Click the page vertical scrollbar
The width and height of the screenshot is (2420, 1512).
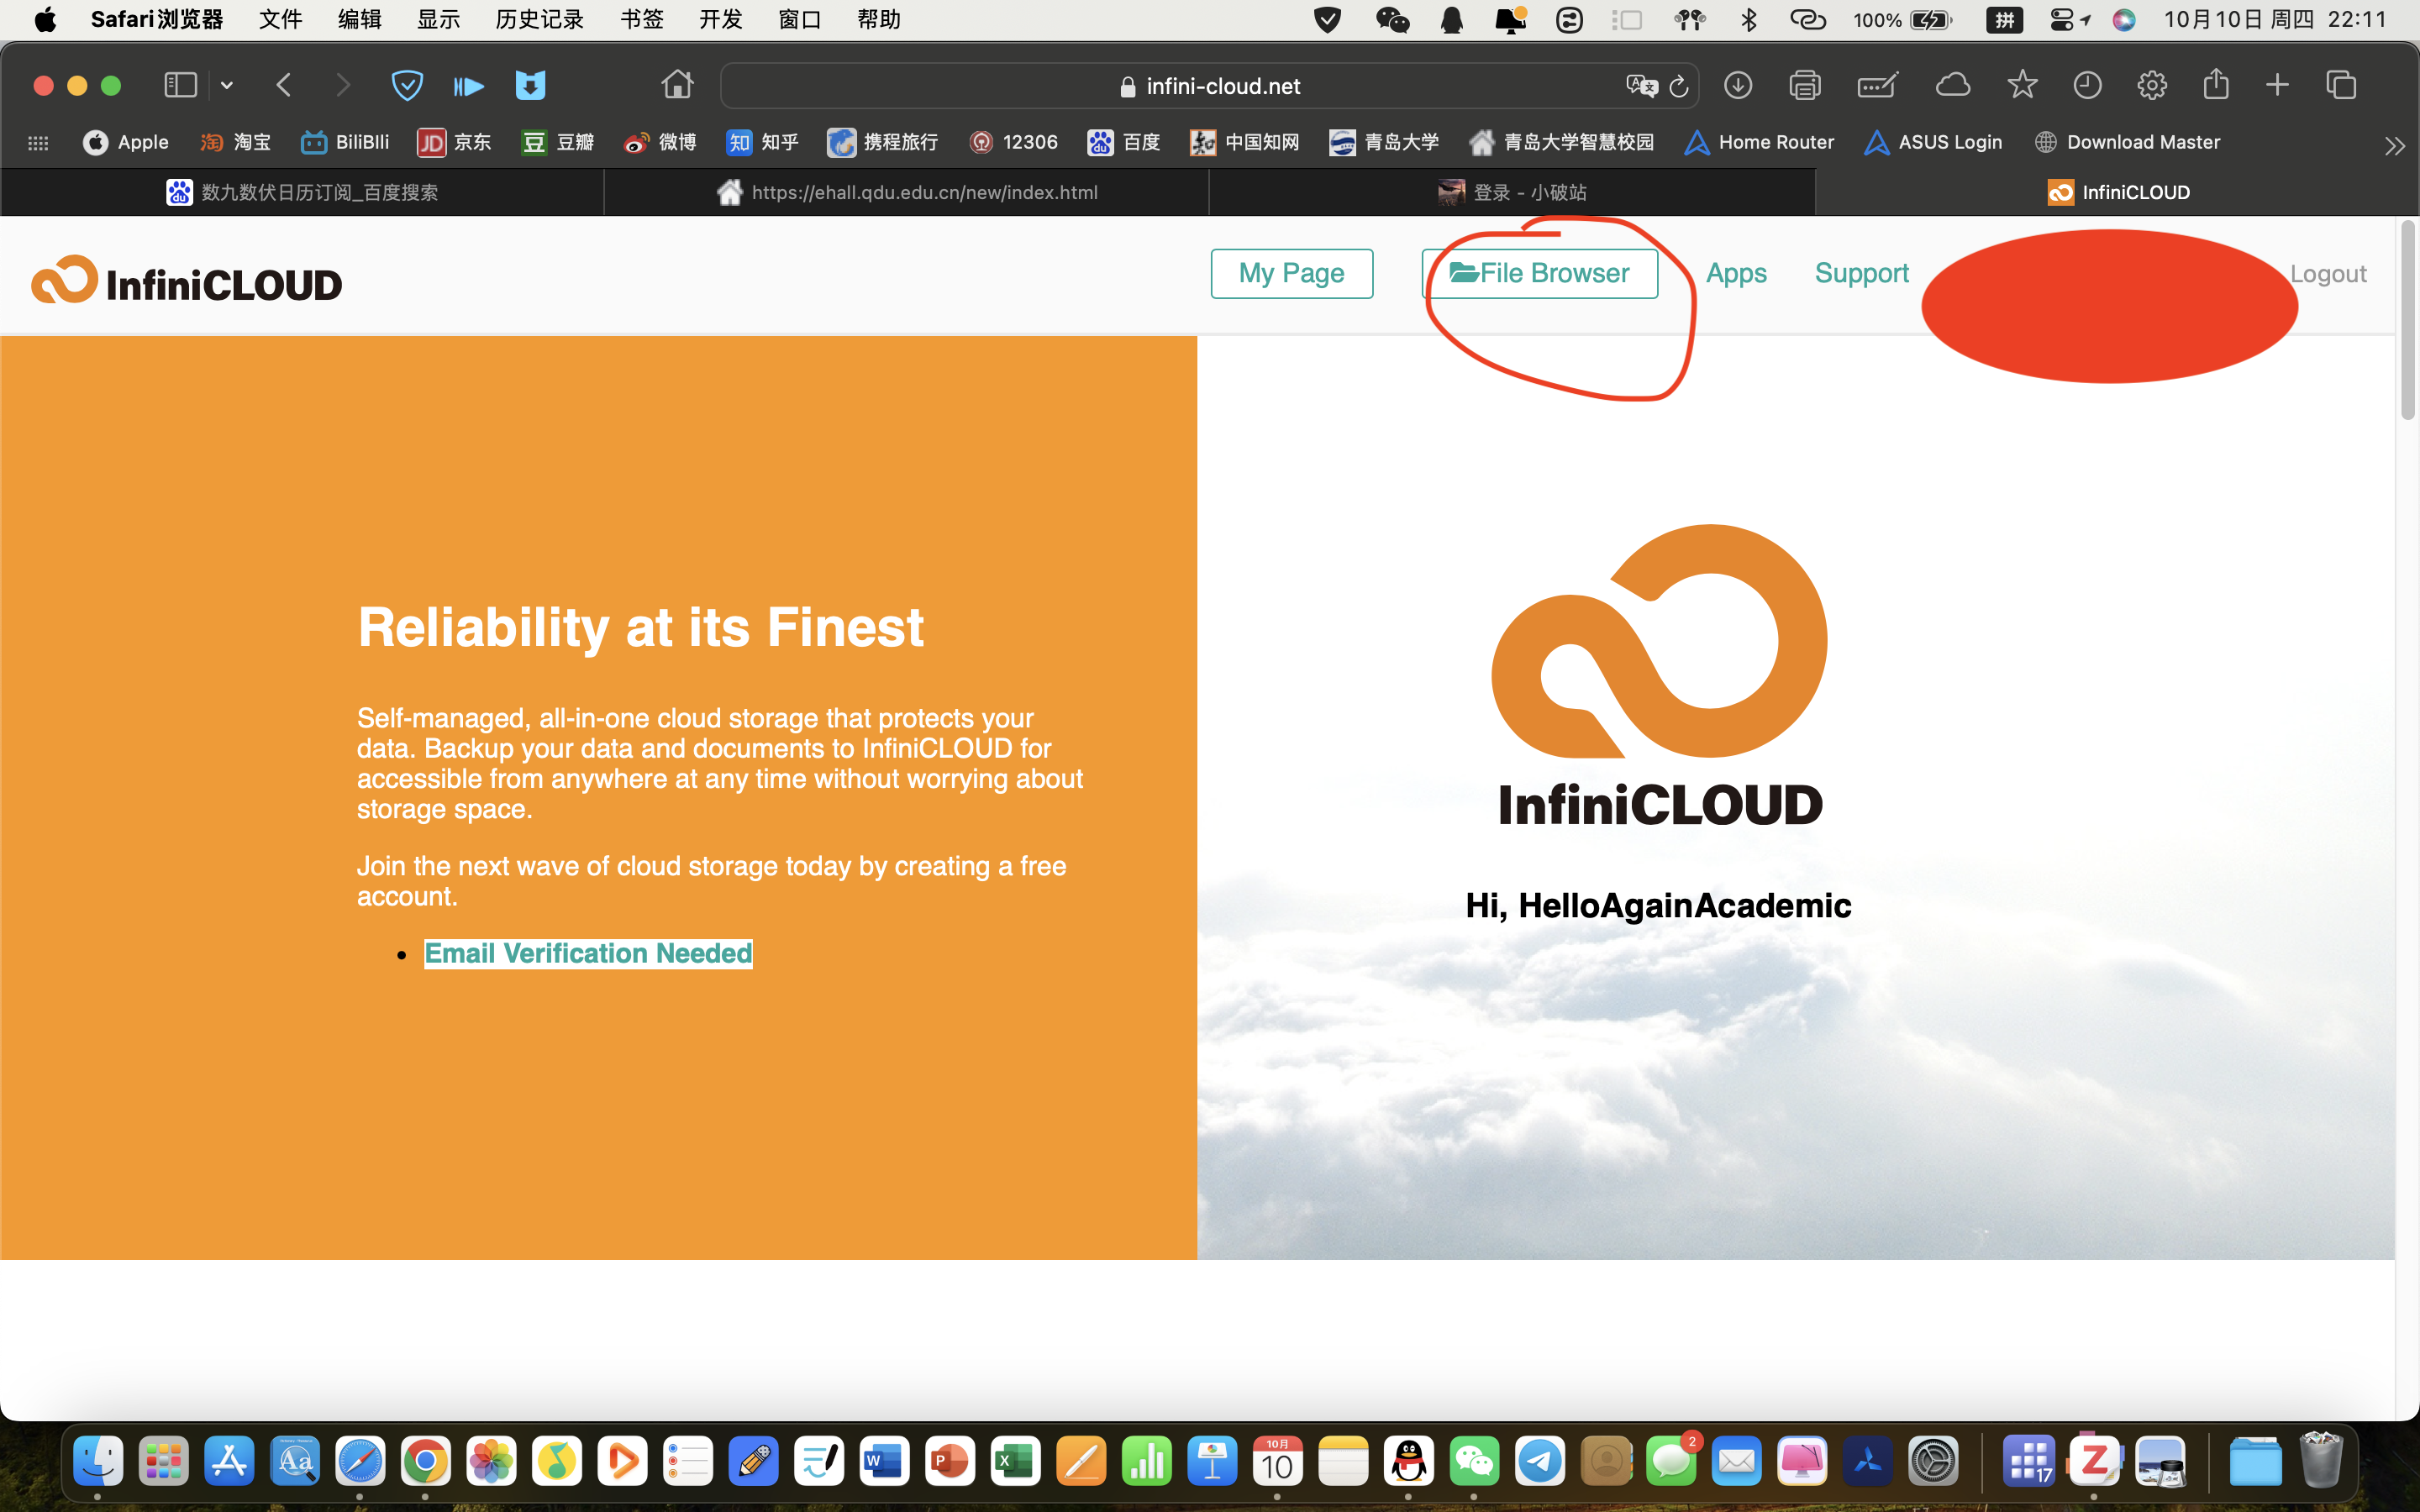coord(2407,320)
